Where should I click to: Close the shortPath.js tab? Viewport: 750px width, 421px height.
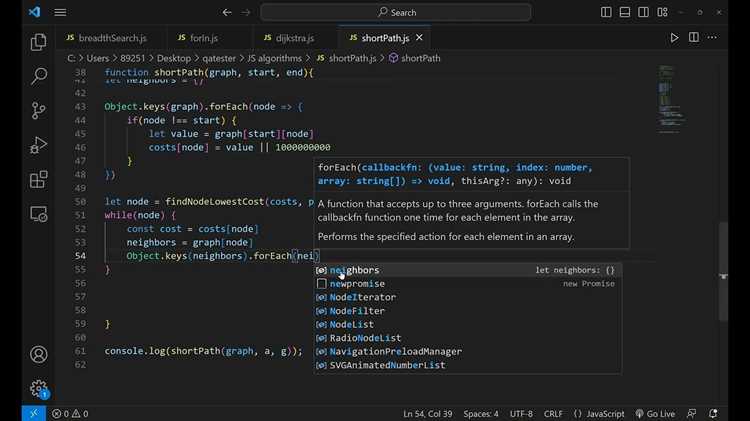tap(419, 37)
